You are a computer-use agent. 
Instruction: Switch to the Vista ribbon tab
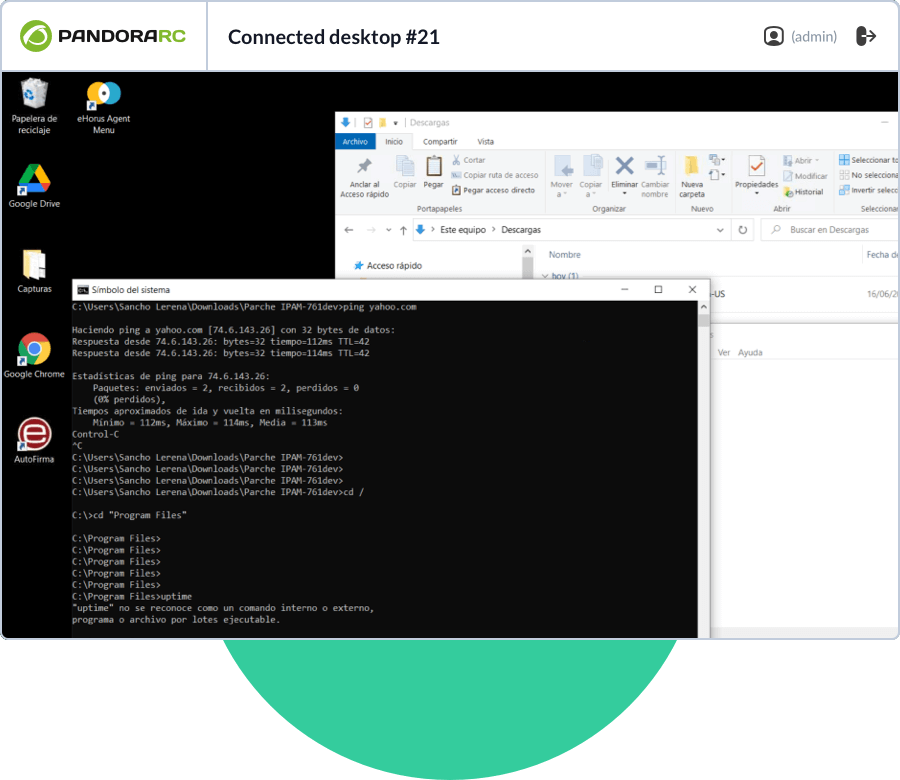[x=486, y=141]
